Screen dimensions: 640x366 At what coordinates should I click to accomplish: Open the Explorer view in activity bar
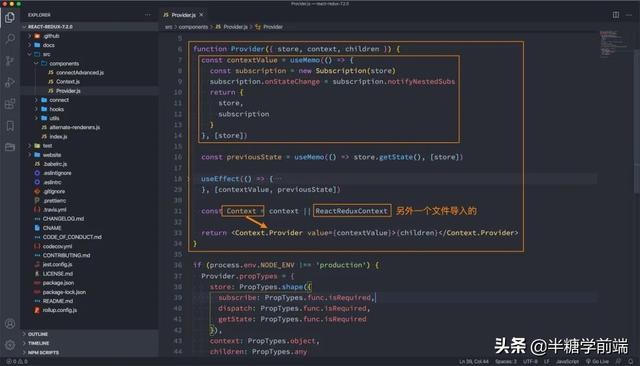[10, 17]
